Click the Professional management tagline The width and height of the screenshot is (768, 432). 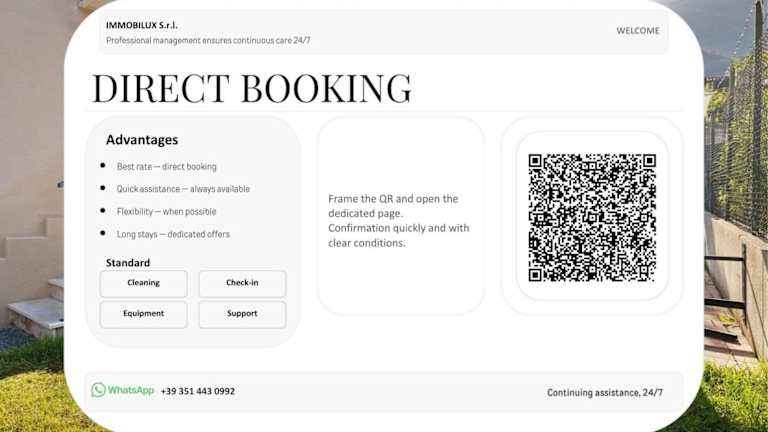(x=208, y=40)
